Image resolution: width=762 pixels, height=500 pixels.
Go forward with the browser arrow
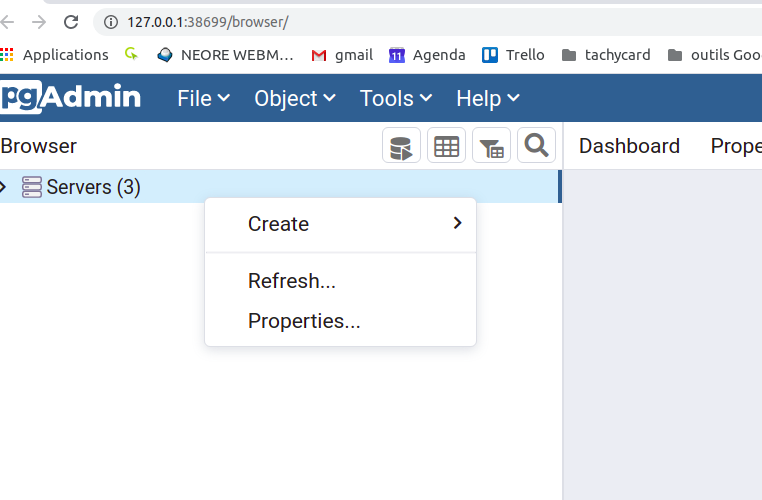(38, 22)
